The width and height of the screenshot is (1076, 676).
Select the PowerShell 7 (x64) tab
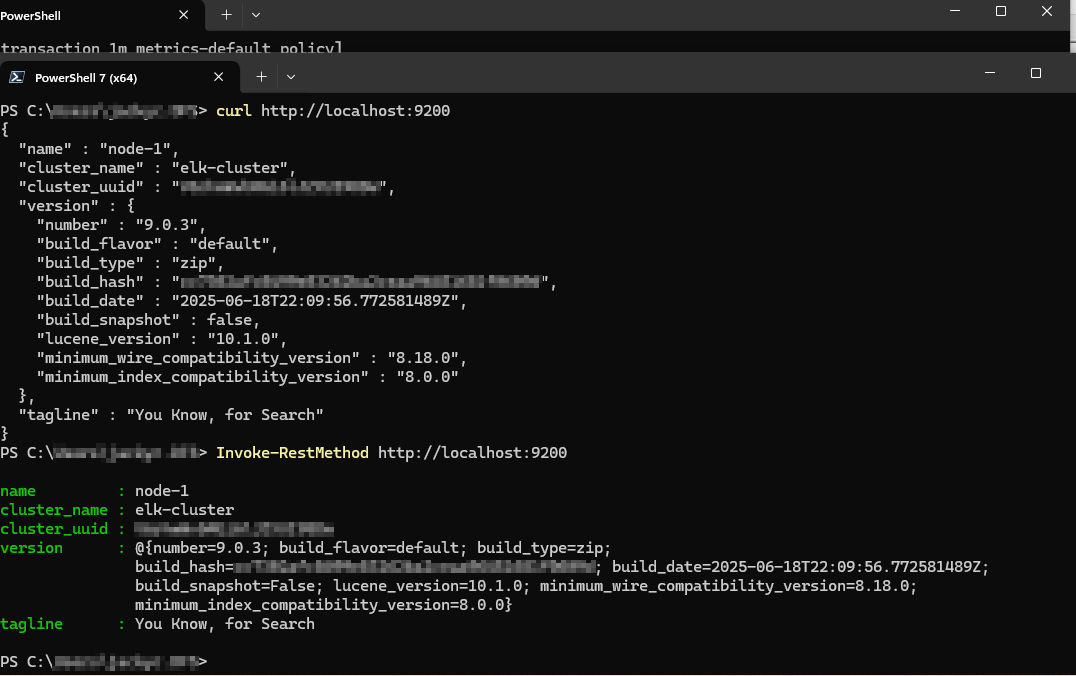[x=86, y=77]
